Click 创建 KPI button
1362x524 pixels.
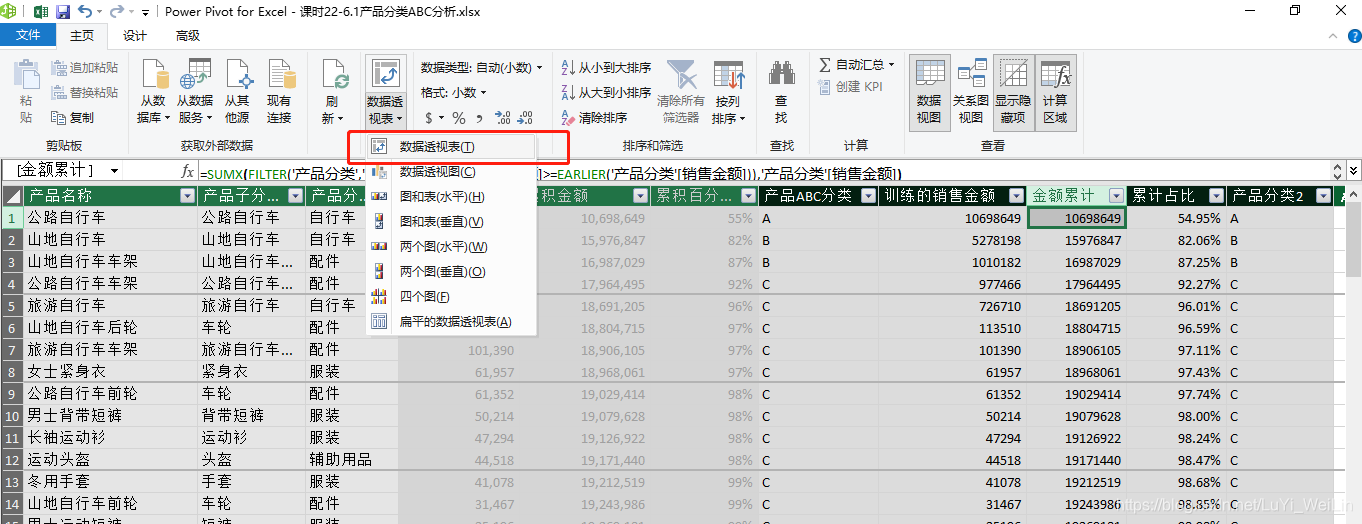pos(850,87)
